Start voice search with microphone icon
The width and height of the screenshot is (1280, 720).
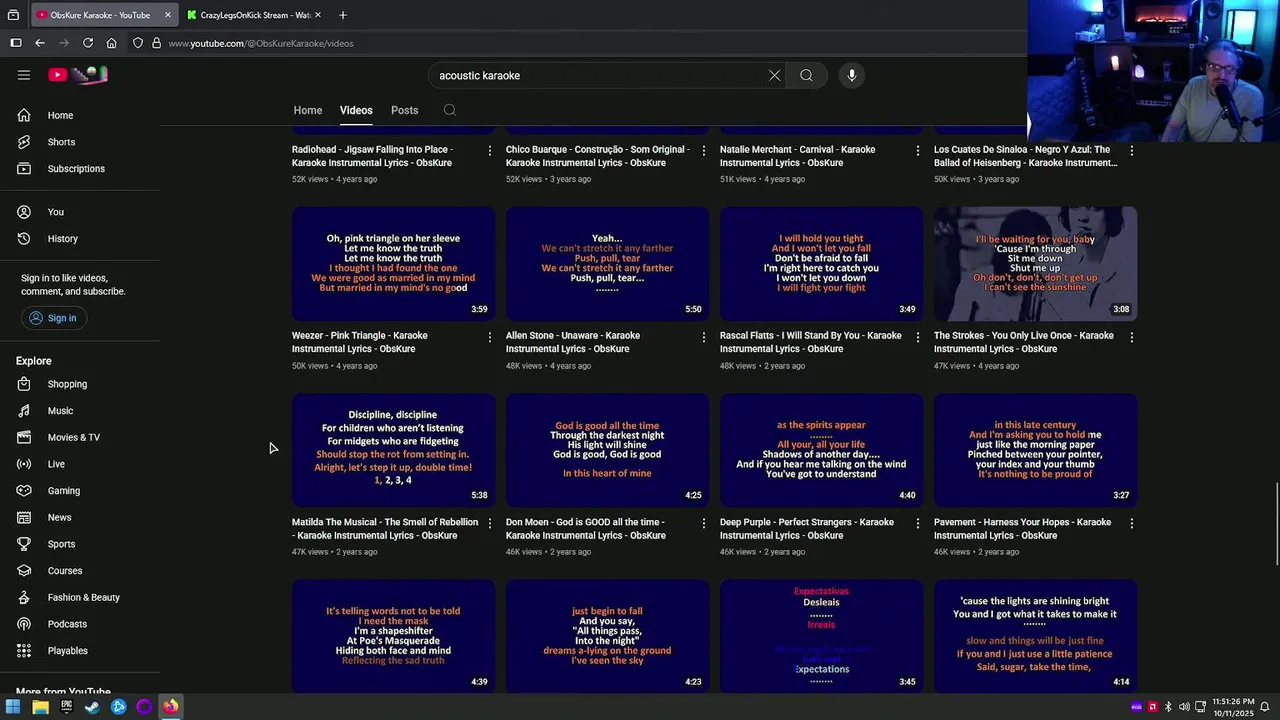852,75
